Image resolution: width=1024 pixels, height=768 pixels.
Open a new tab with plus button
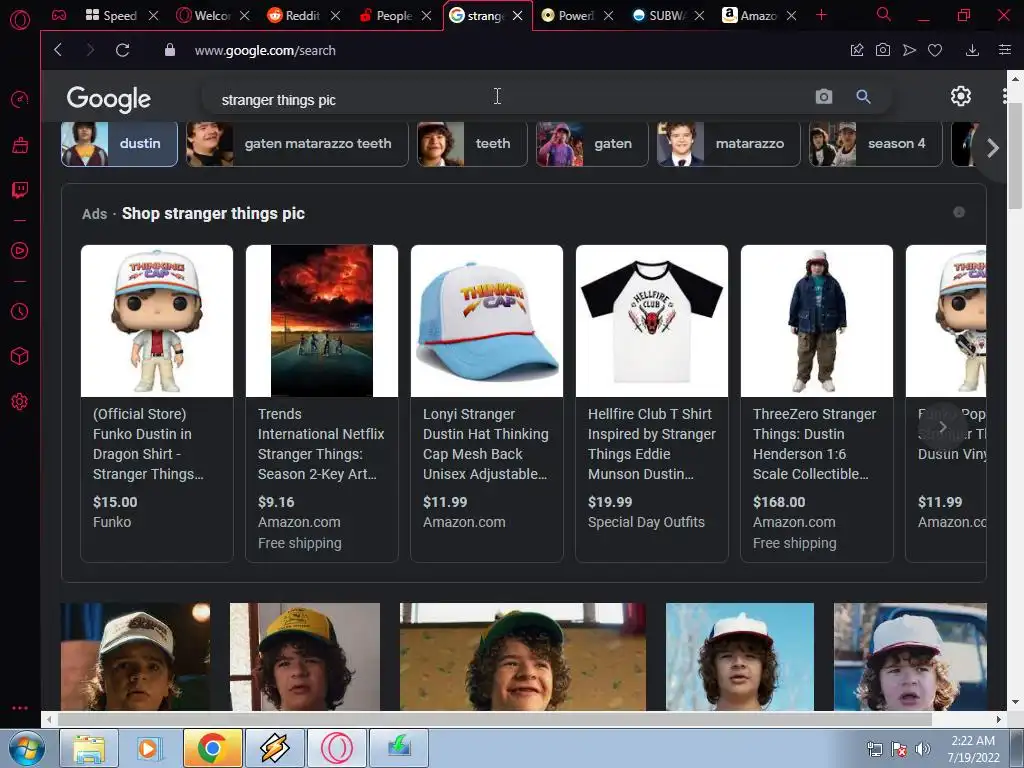click(822, 15)
